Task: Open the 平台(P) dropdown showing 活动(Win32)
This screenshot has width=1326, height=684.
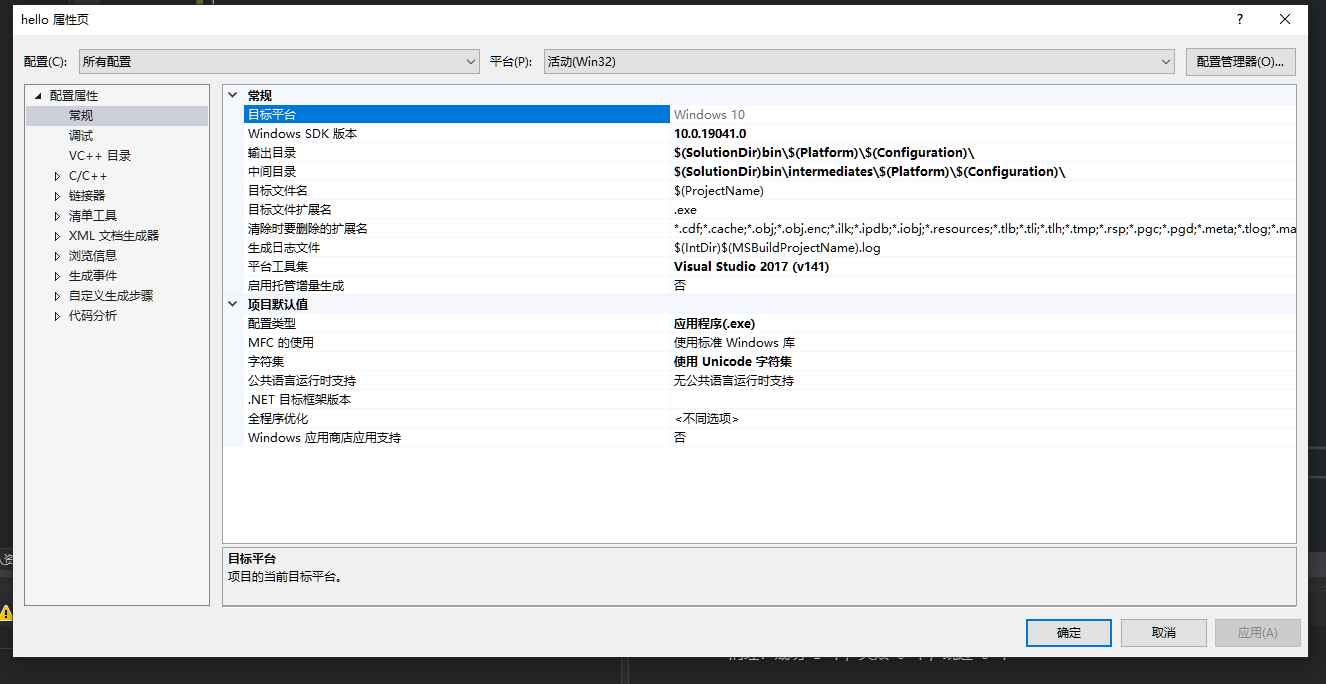Action: (859, 62)
